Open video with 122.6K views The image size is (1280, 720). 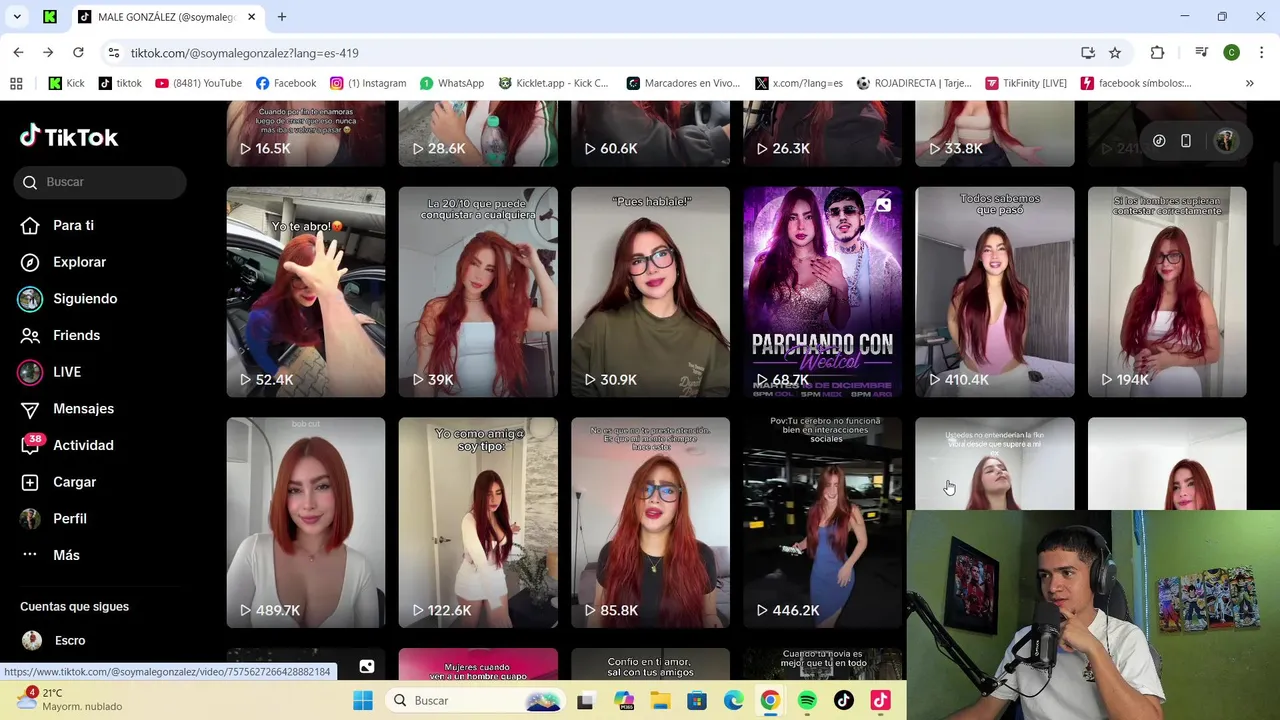[478, 522]
